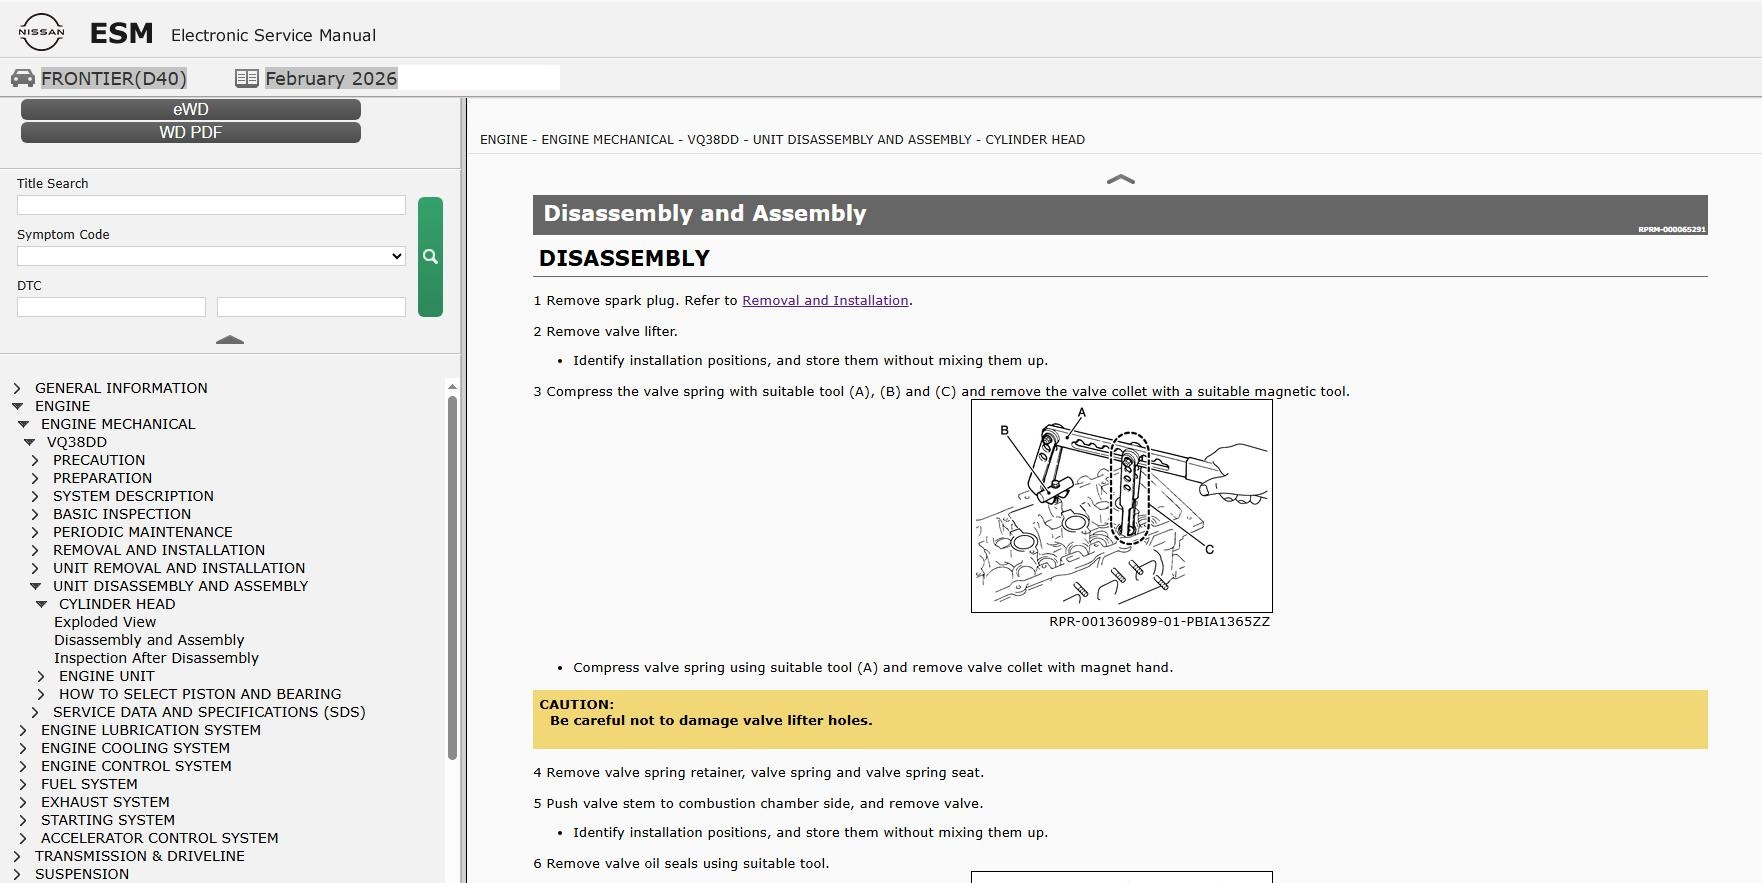Screen dimensions: 1762x883
Task: Collapse UNIT DISASSEMBLY AND ASSEMBLY node
Action: coord(35,586)
